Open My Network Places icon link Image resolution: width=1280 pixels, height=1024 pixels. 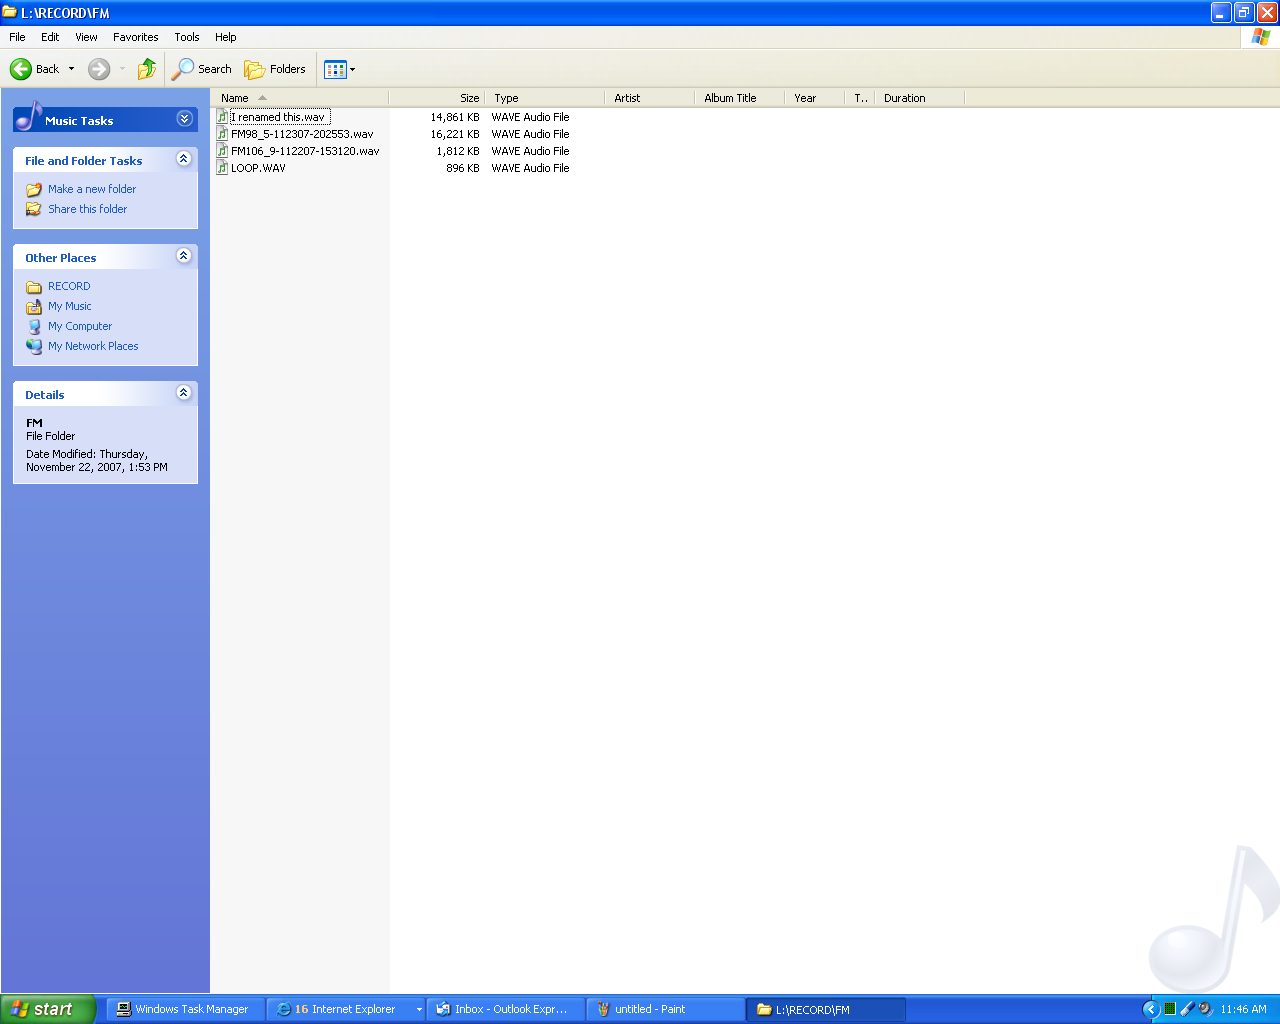[34, 346]
